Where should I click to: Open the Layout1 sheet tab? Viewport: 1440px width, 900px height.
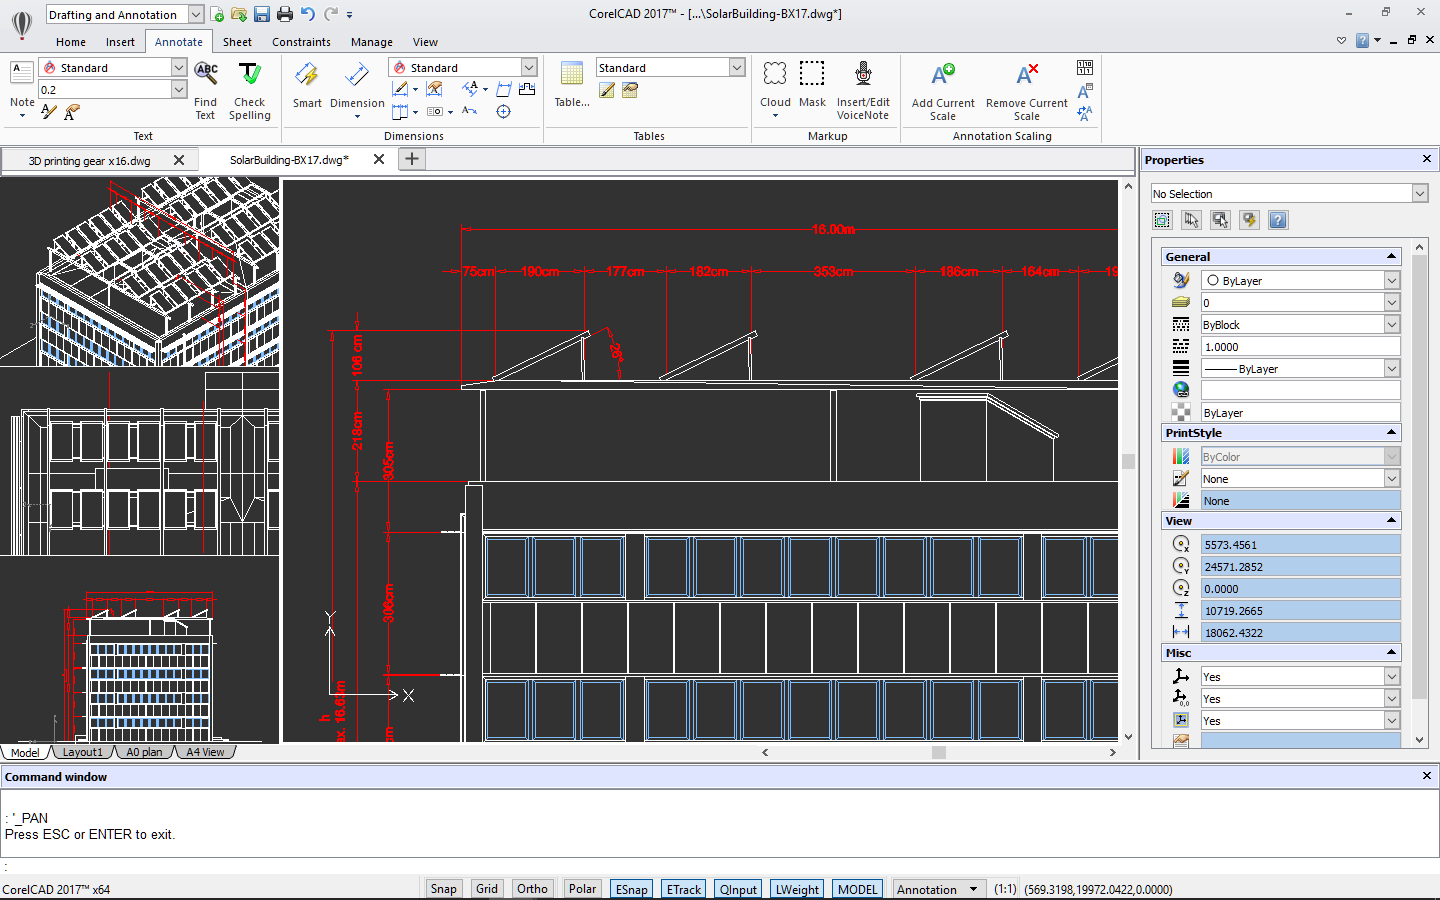82,752
